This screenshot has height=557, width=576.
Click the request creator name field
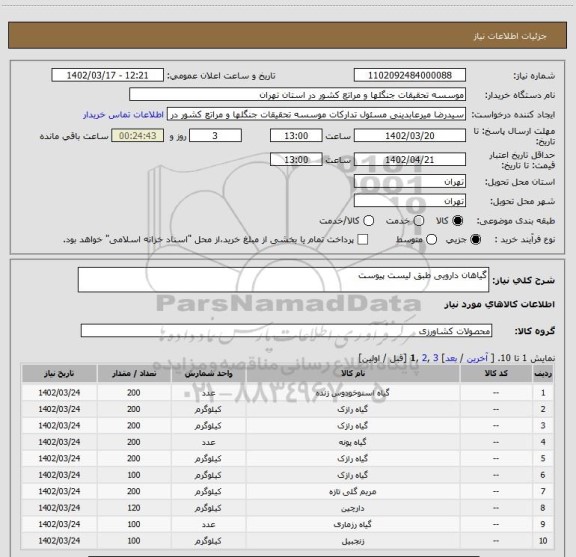316,114
